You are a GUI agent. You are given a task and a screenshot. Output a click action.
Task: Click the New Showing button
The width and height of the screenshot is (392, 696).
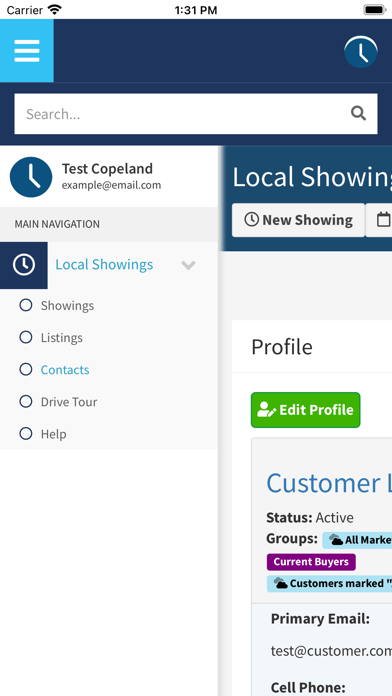pyautogui.click(x=298, y=220)
